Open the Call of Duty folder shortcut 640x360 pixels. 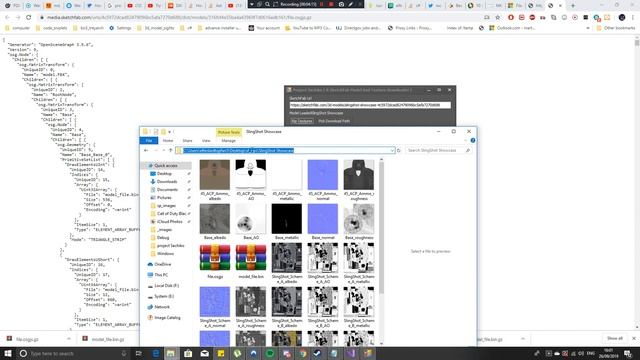tap(171, 213)
